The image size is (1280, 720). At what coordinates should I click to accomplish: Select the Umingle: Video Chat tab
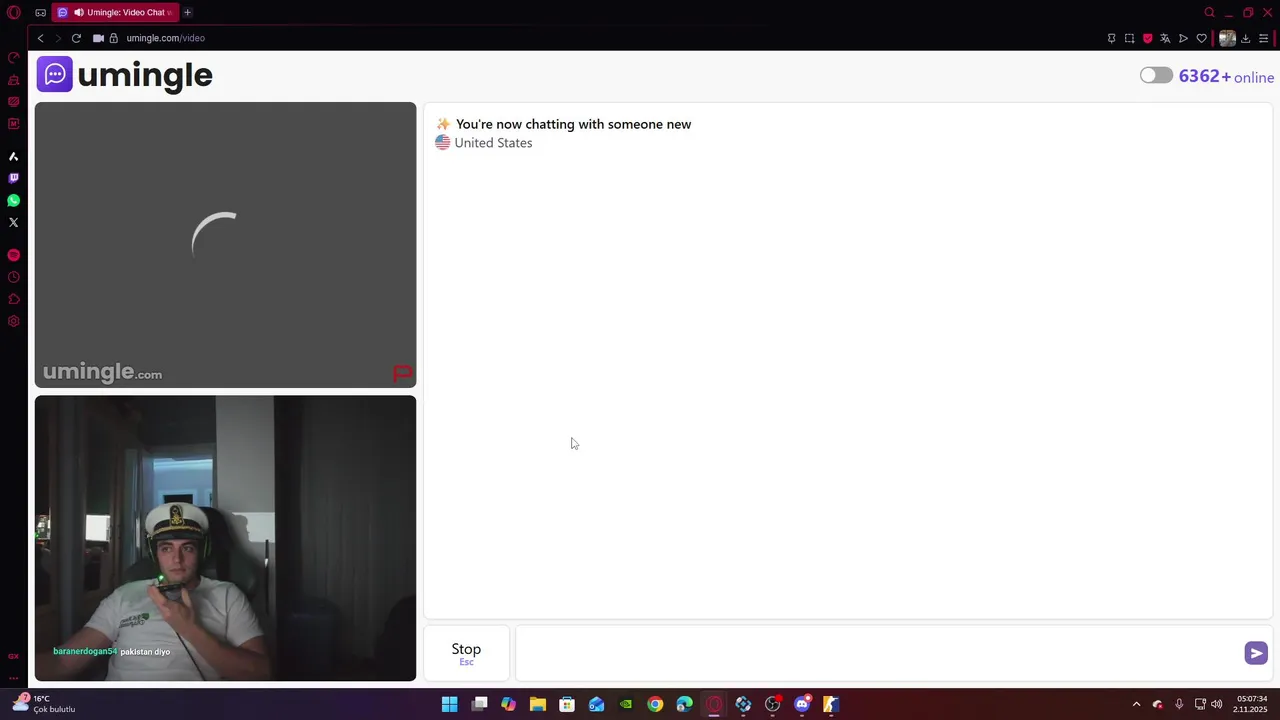pyautogui.click(x=115, y=12)
